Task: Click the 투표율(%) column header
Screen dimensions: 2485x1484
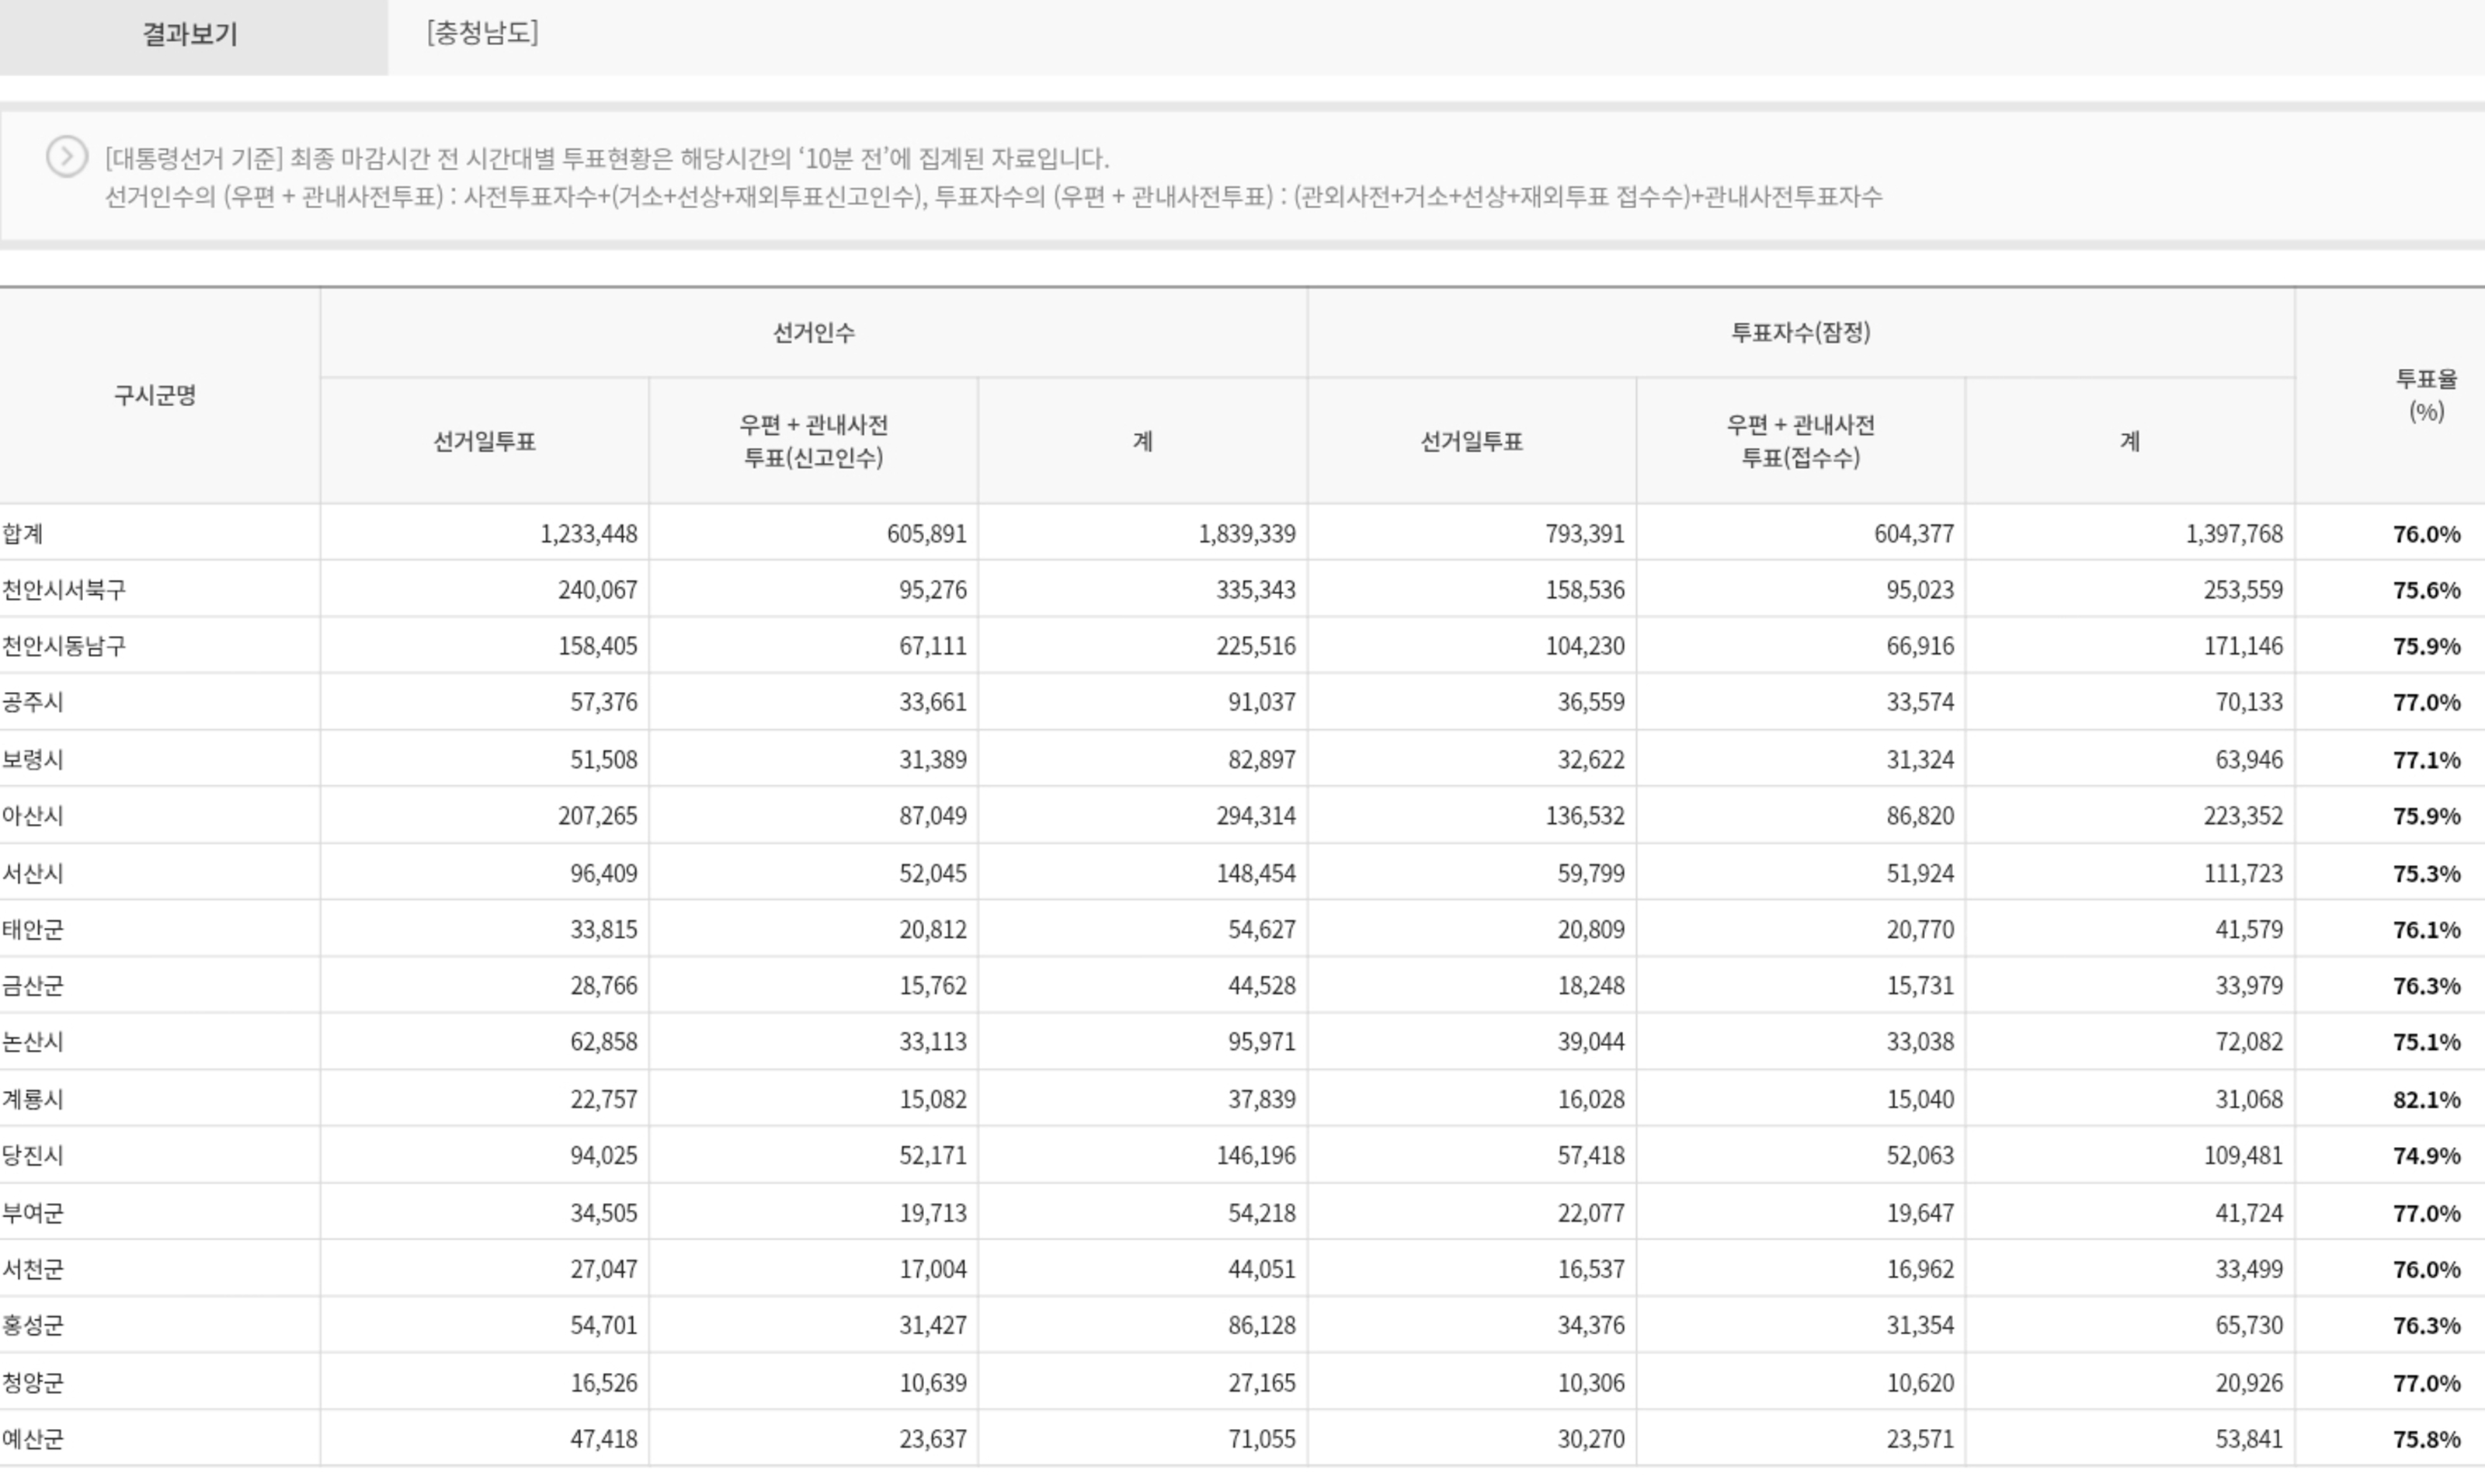Action: [x=2425, y=395]
